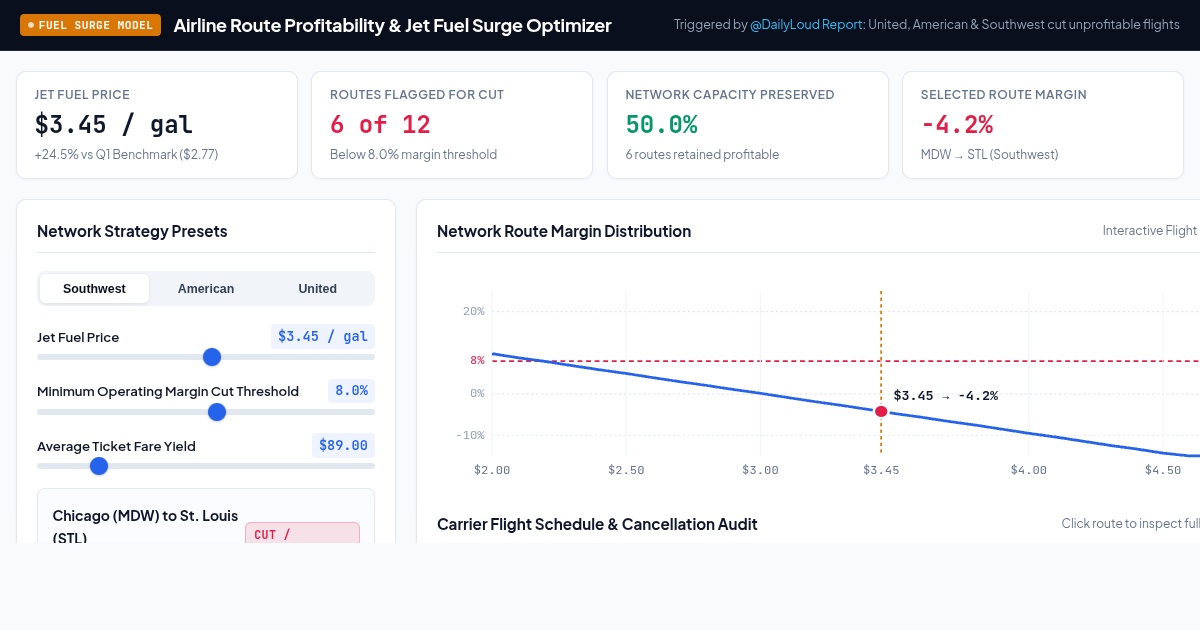1200x630 pixels.
Task: Adjust the Minimum Operating Margin Cut Threshold slider
Action: [x=206, y=412]
